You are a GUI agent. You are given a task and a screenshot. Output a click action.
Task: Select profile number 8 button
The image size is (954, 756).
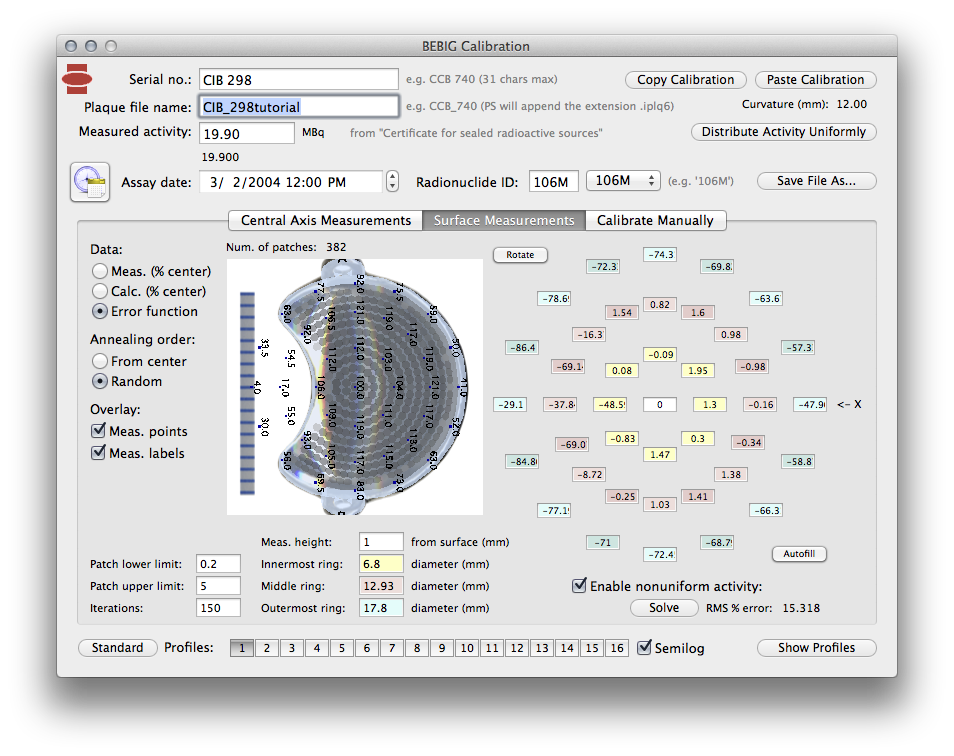[416, 648]
